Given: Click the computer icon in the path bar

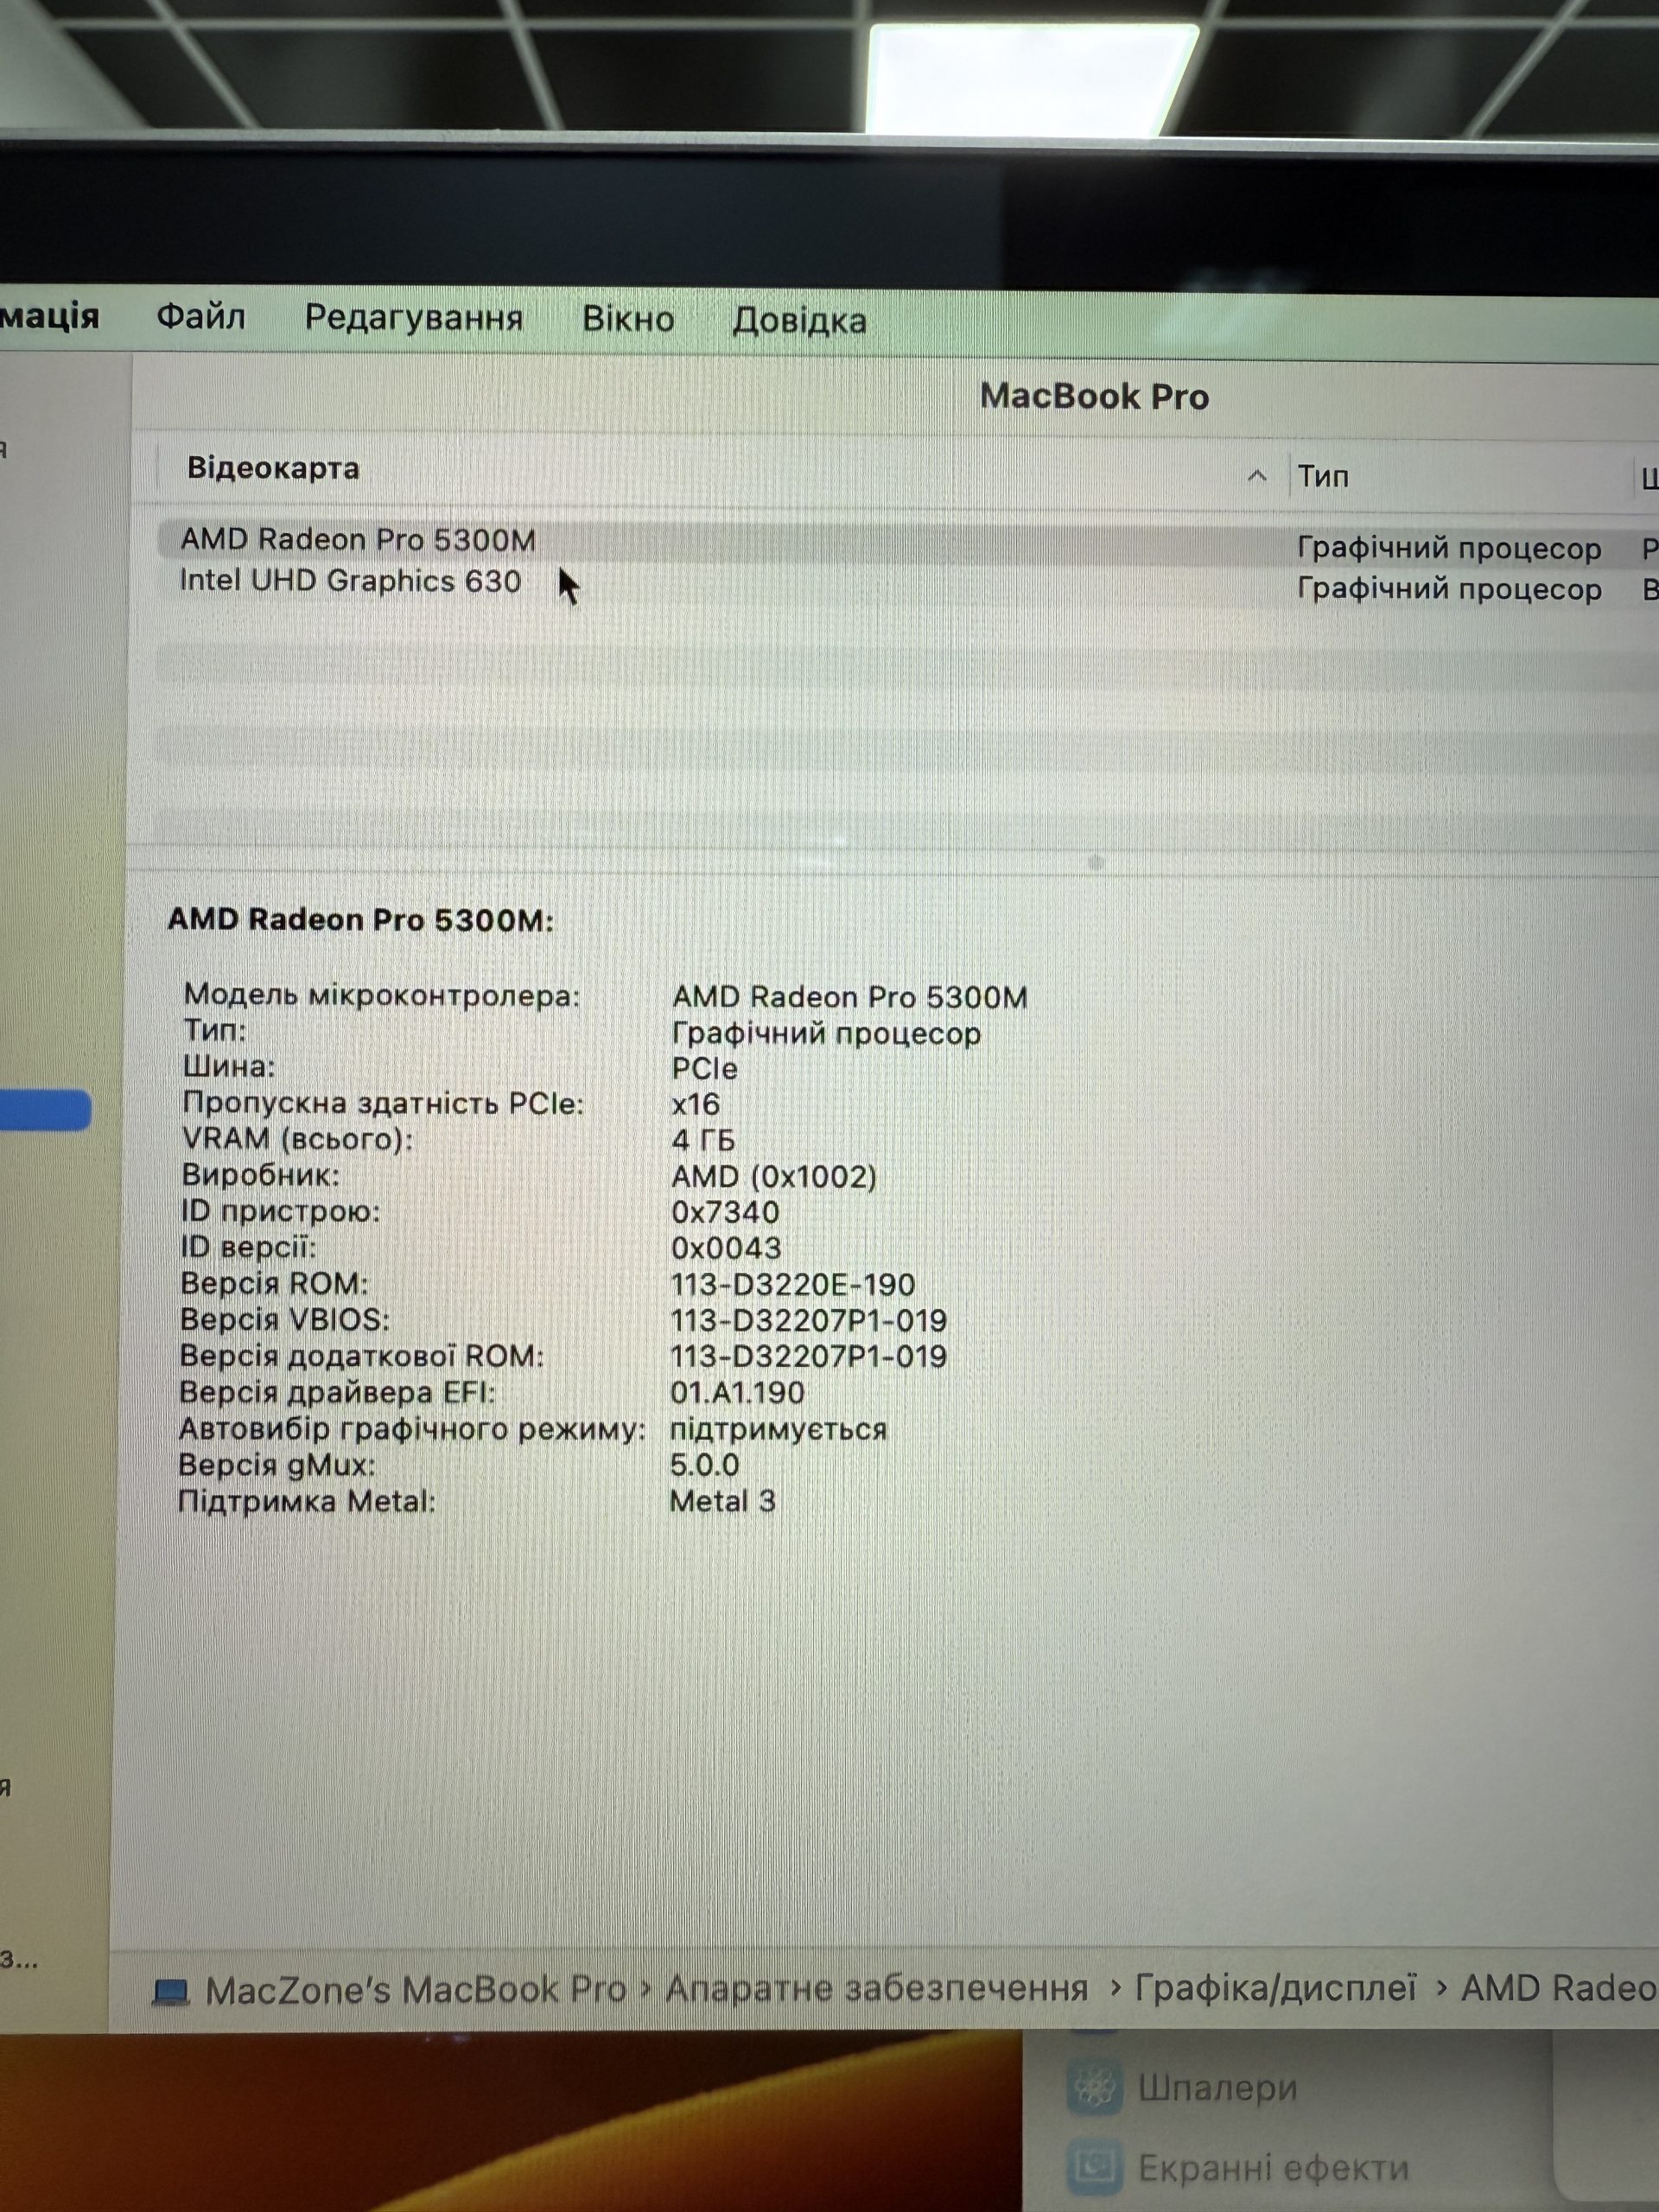Looking at the screenshot, I should 170,1993.
